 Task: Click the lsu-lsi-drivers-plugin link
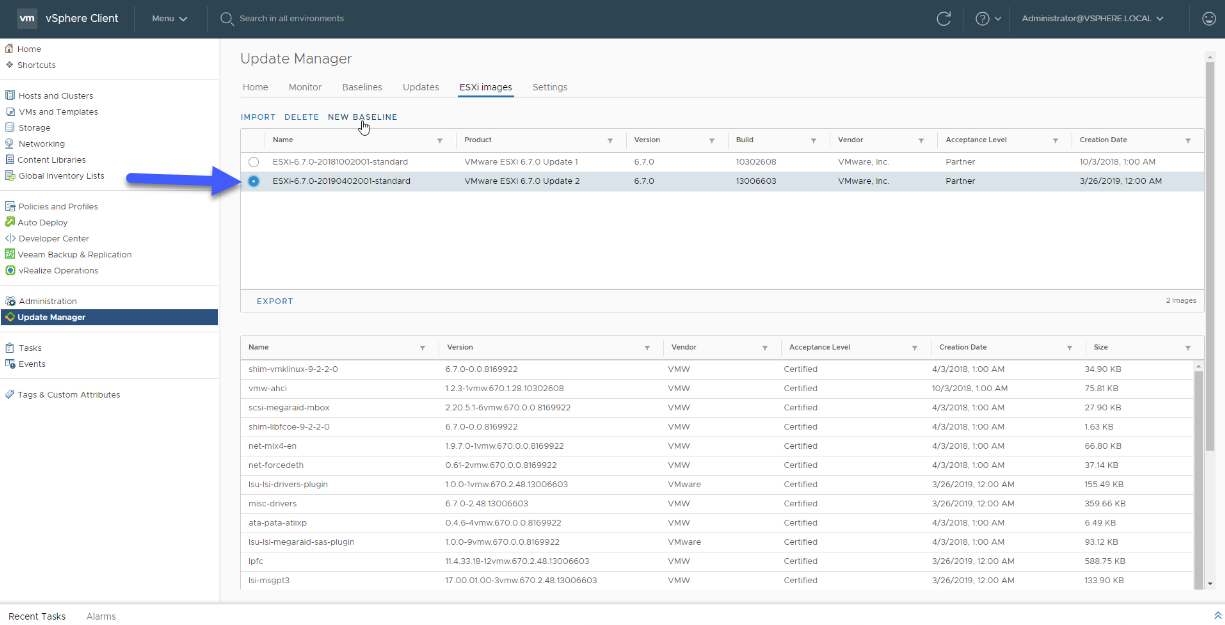click(x=288, y=484)
